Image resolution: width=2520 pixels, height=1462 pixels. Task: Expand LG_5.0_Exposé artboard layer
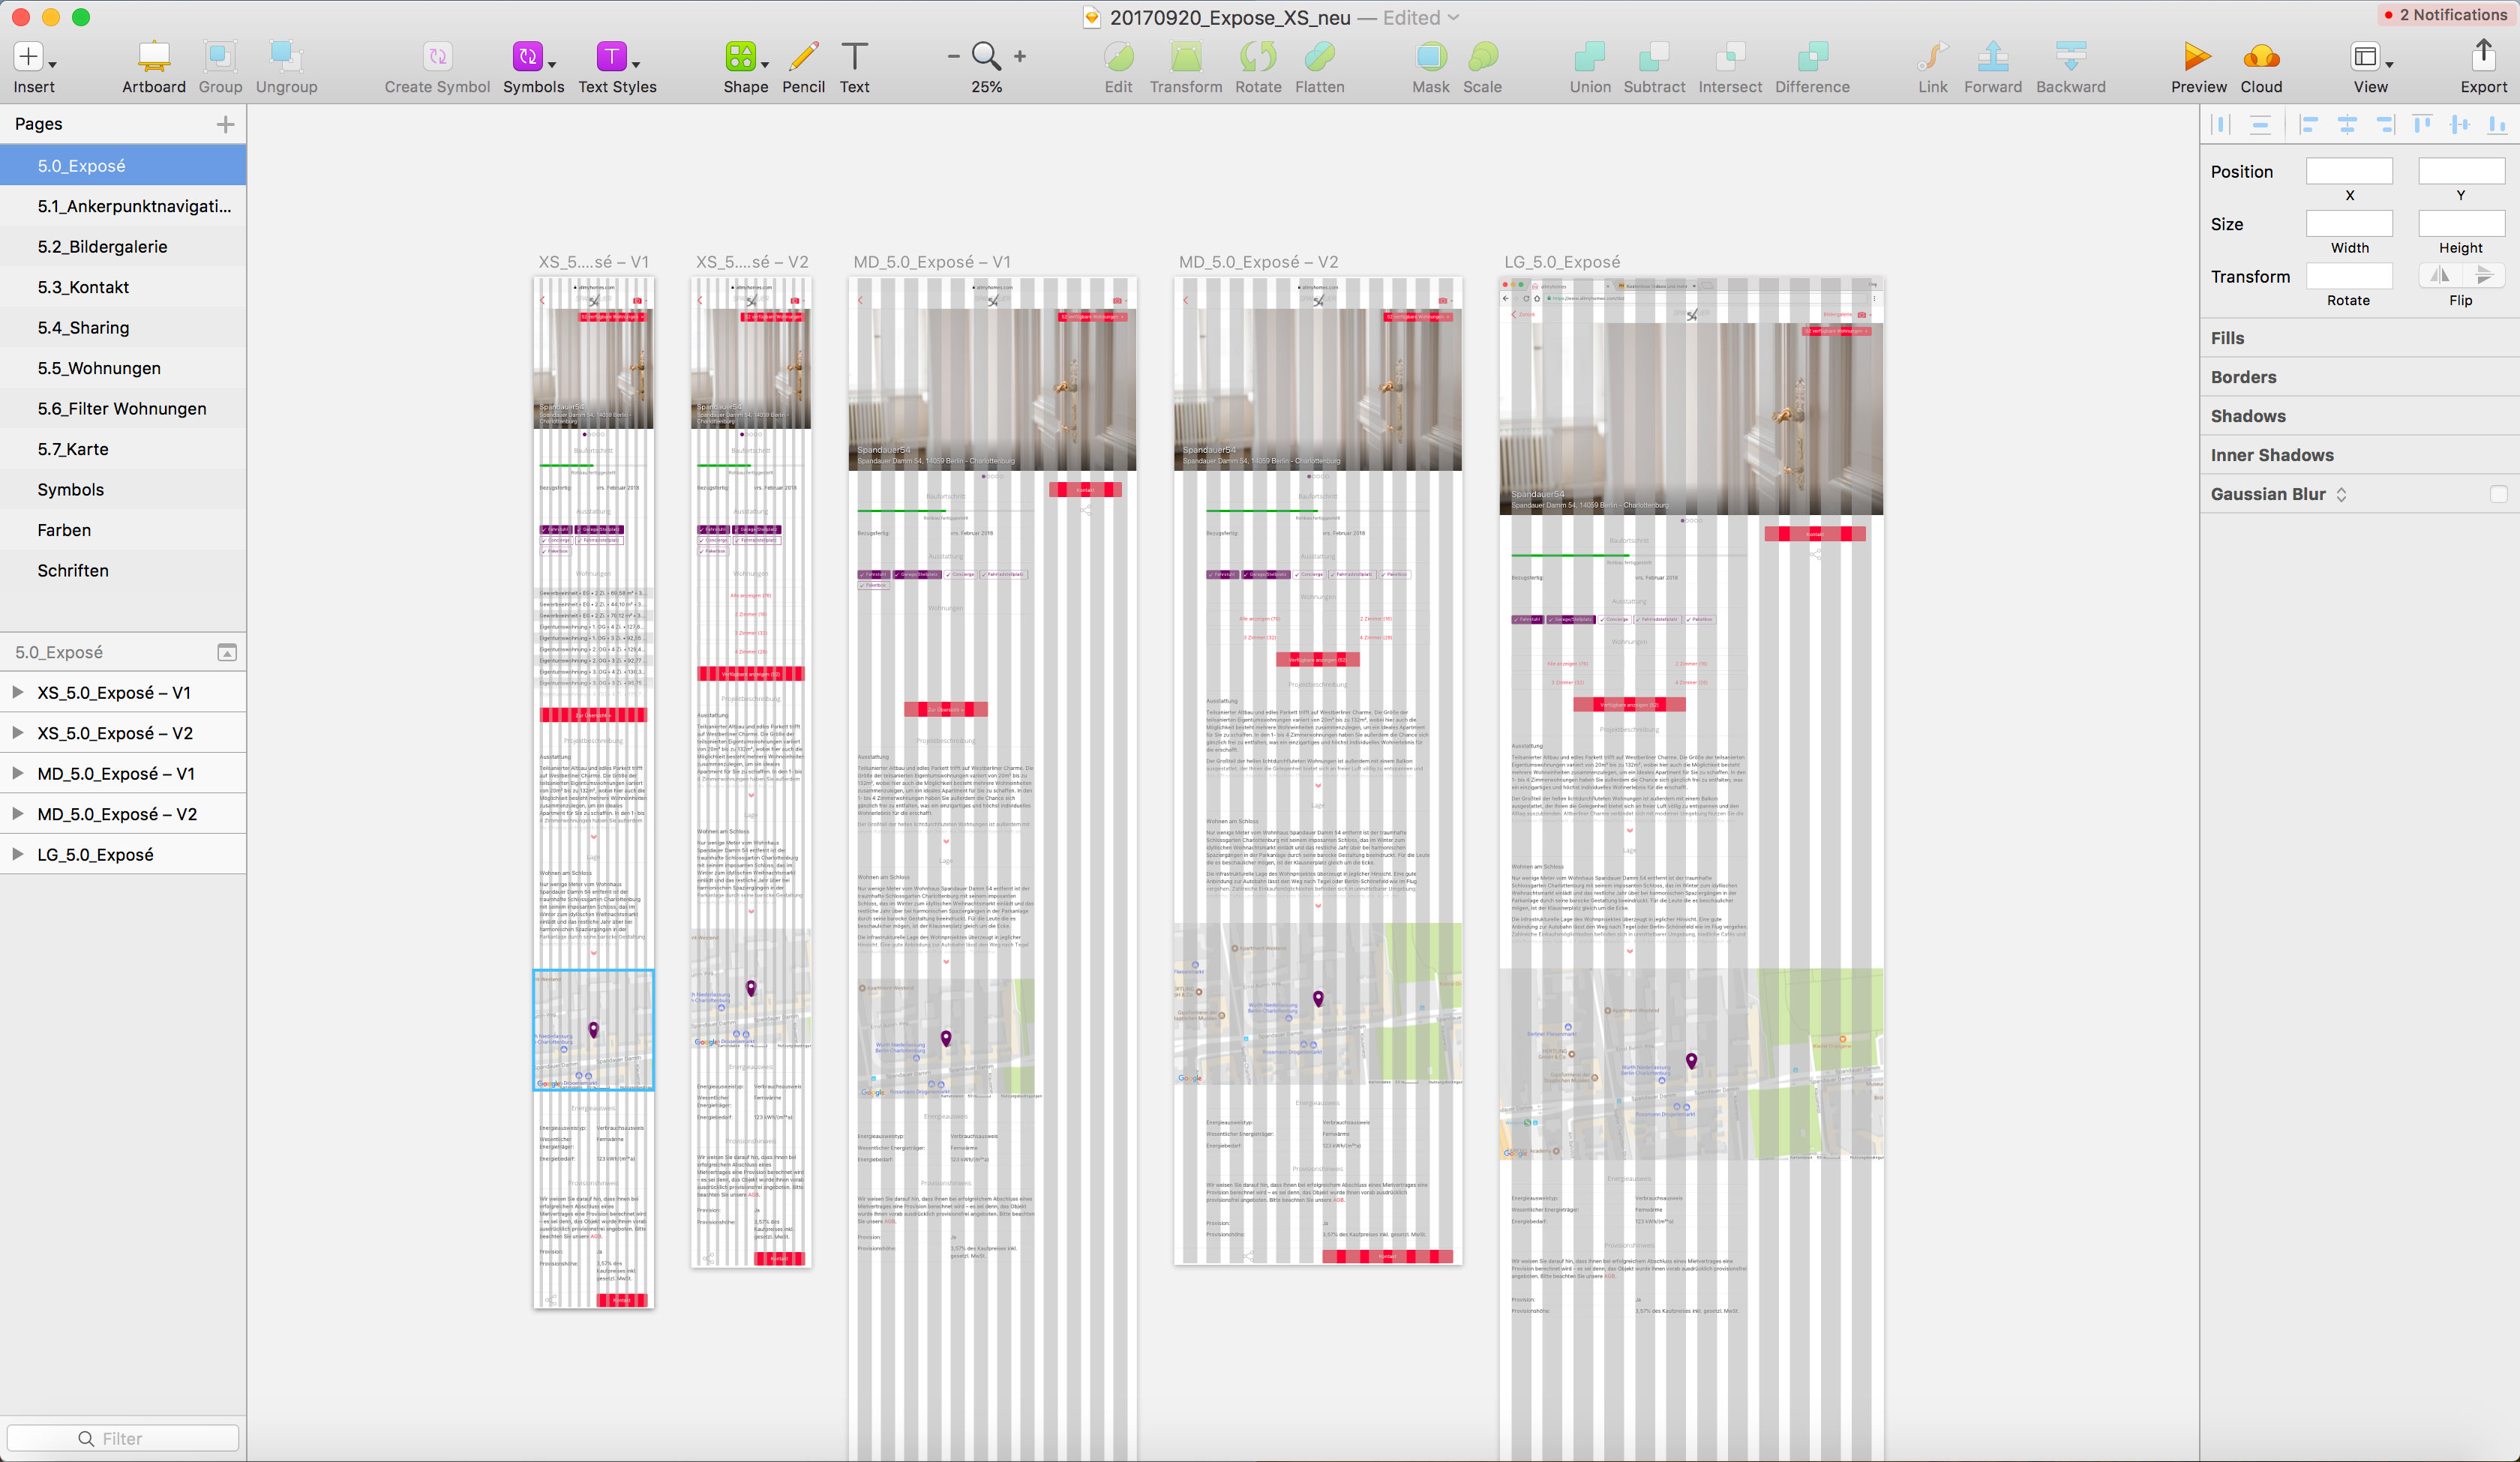tap(17, 854)
